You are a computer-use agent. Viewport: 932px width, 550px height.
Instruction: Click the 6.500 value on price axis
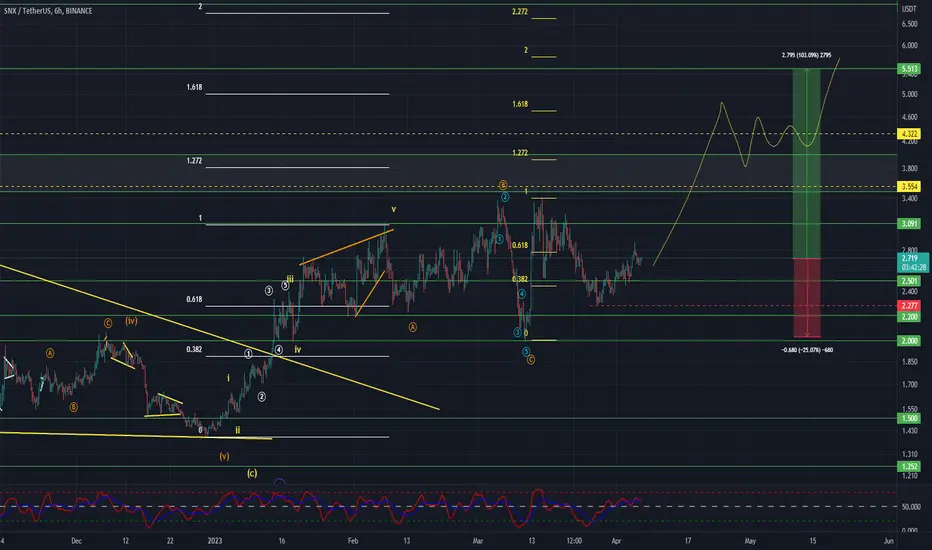pos(909,24)
